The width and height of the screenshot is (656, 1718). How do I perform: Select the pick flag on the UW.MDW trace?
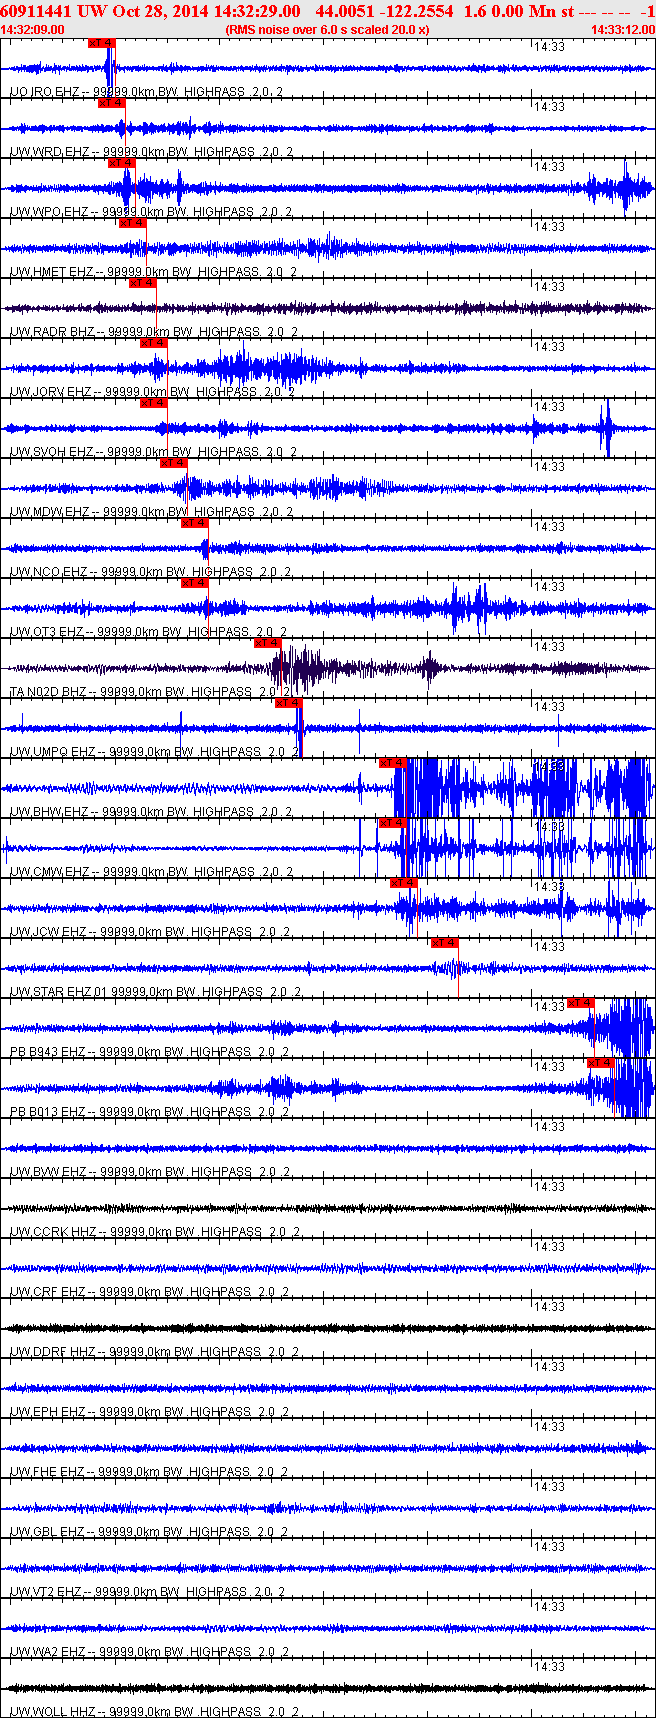pyautogui.click(x=173, y=463)
